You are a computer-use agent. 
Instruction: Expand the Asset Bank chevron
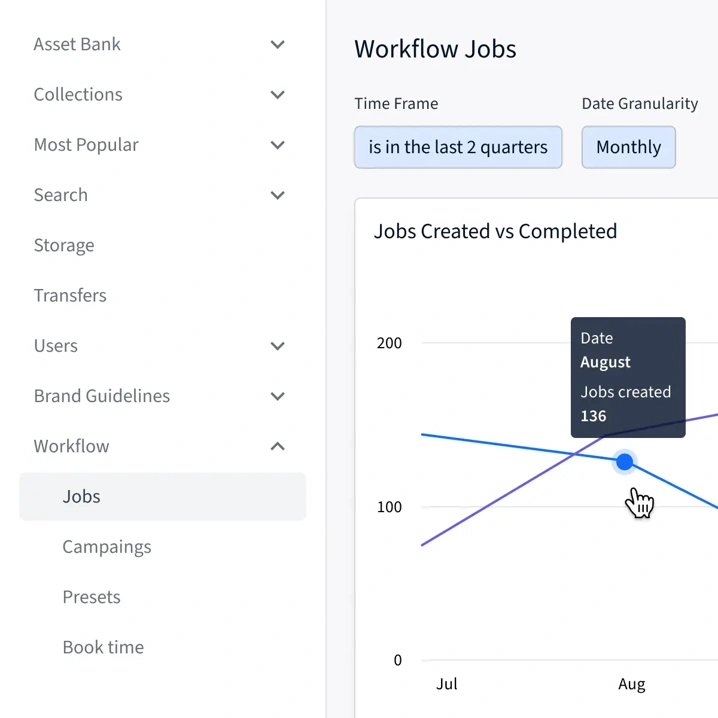point(278,45)
